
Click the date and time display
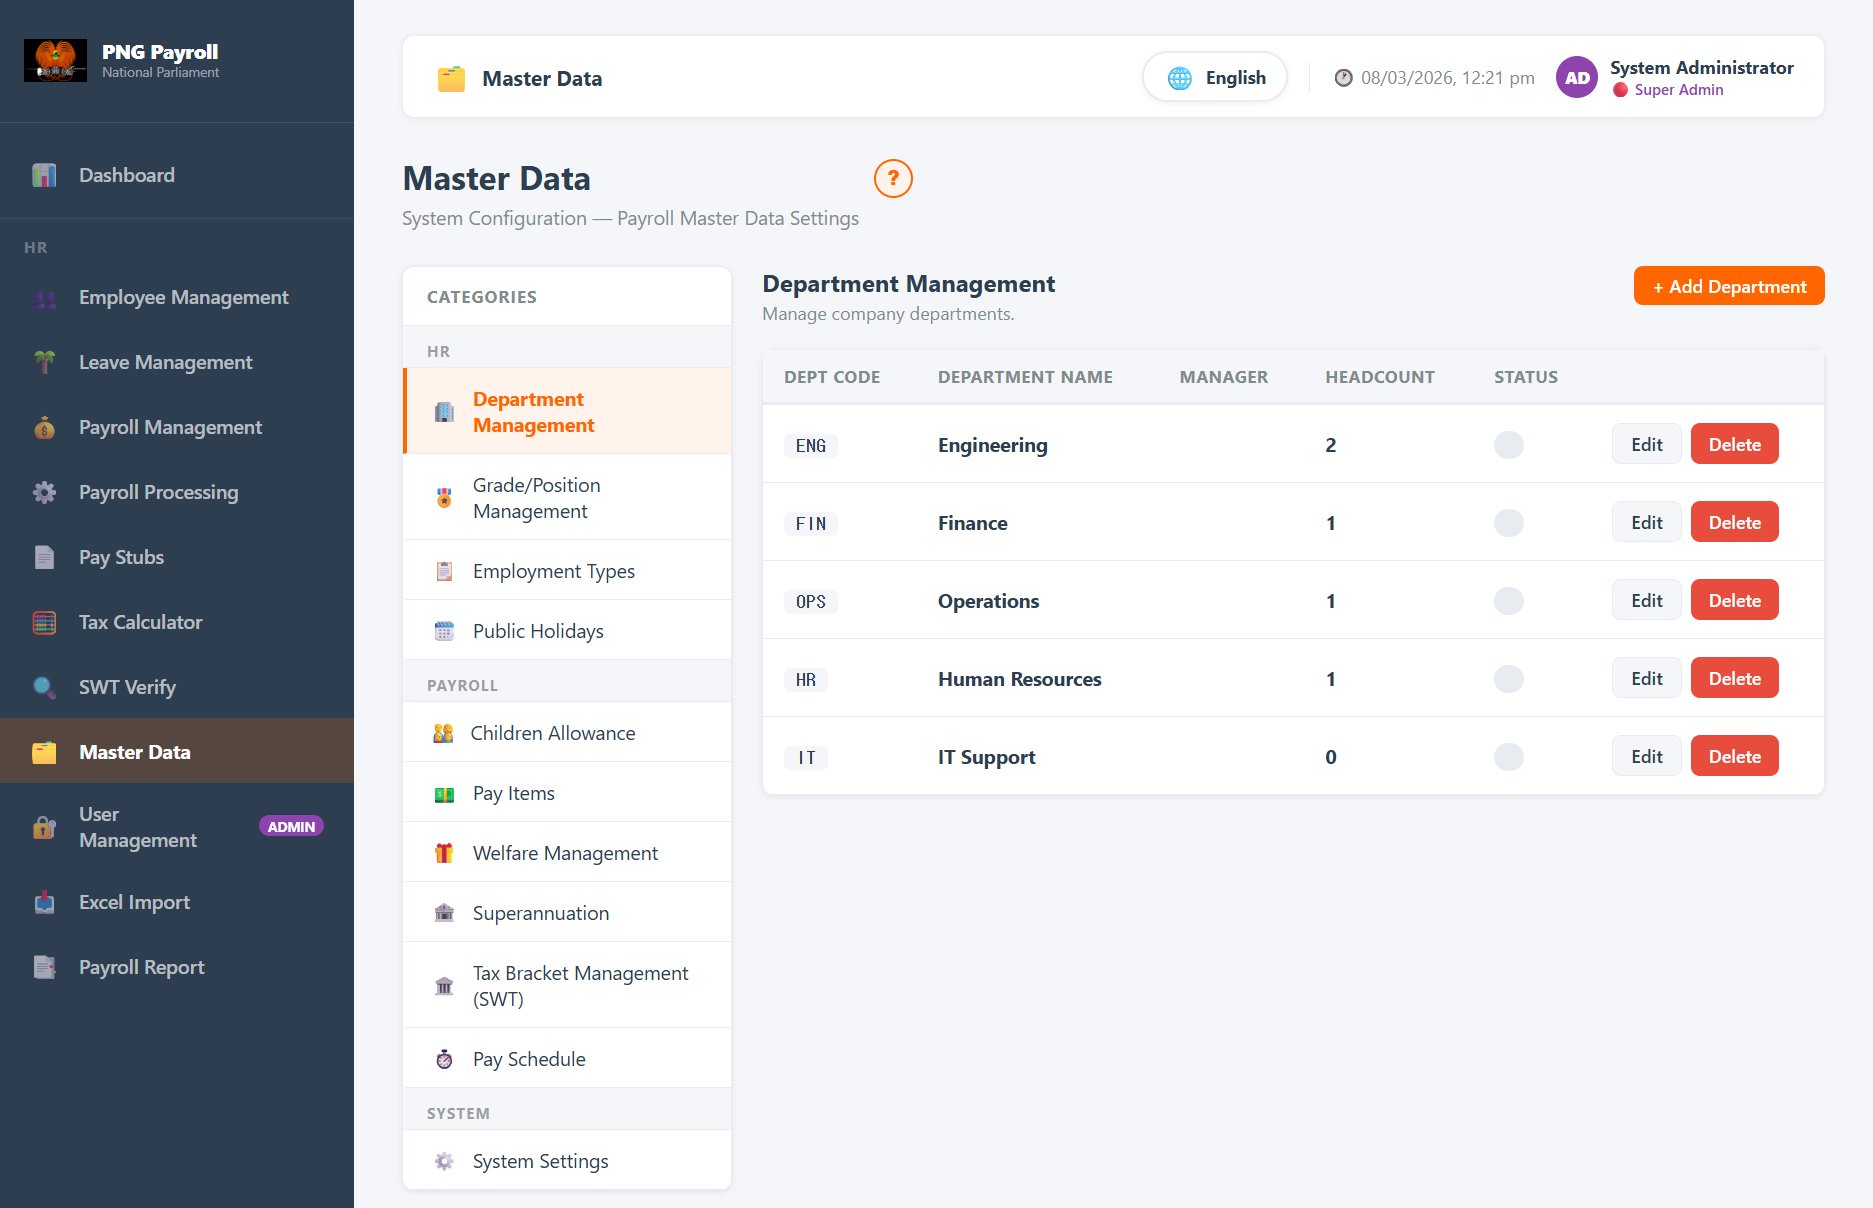[1434, 78]
